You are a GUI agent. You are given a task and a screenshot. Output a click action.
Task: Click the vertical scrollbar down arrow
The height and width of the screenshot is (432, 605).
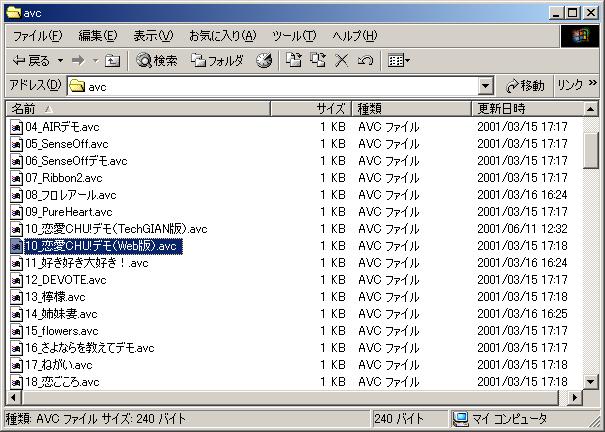pos(590,382)
